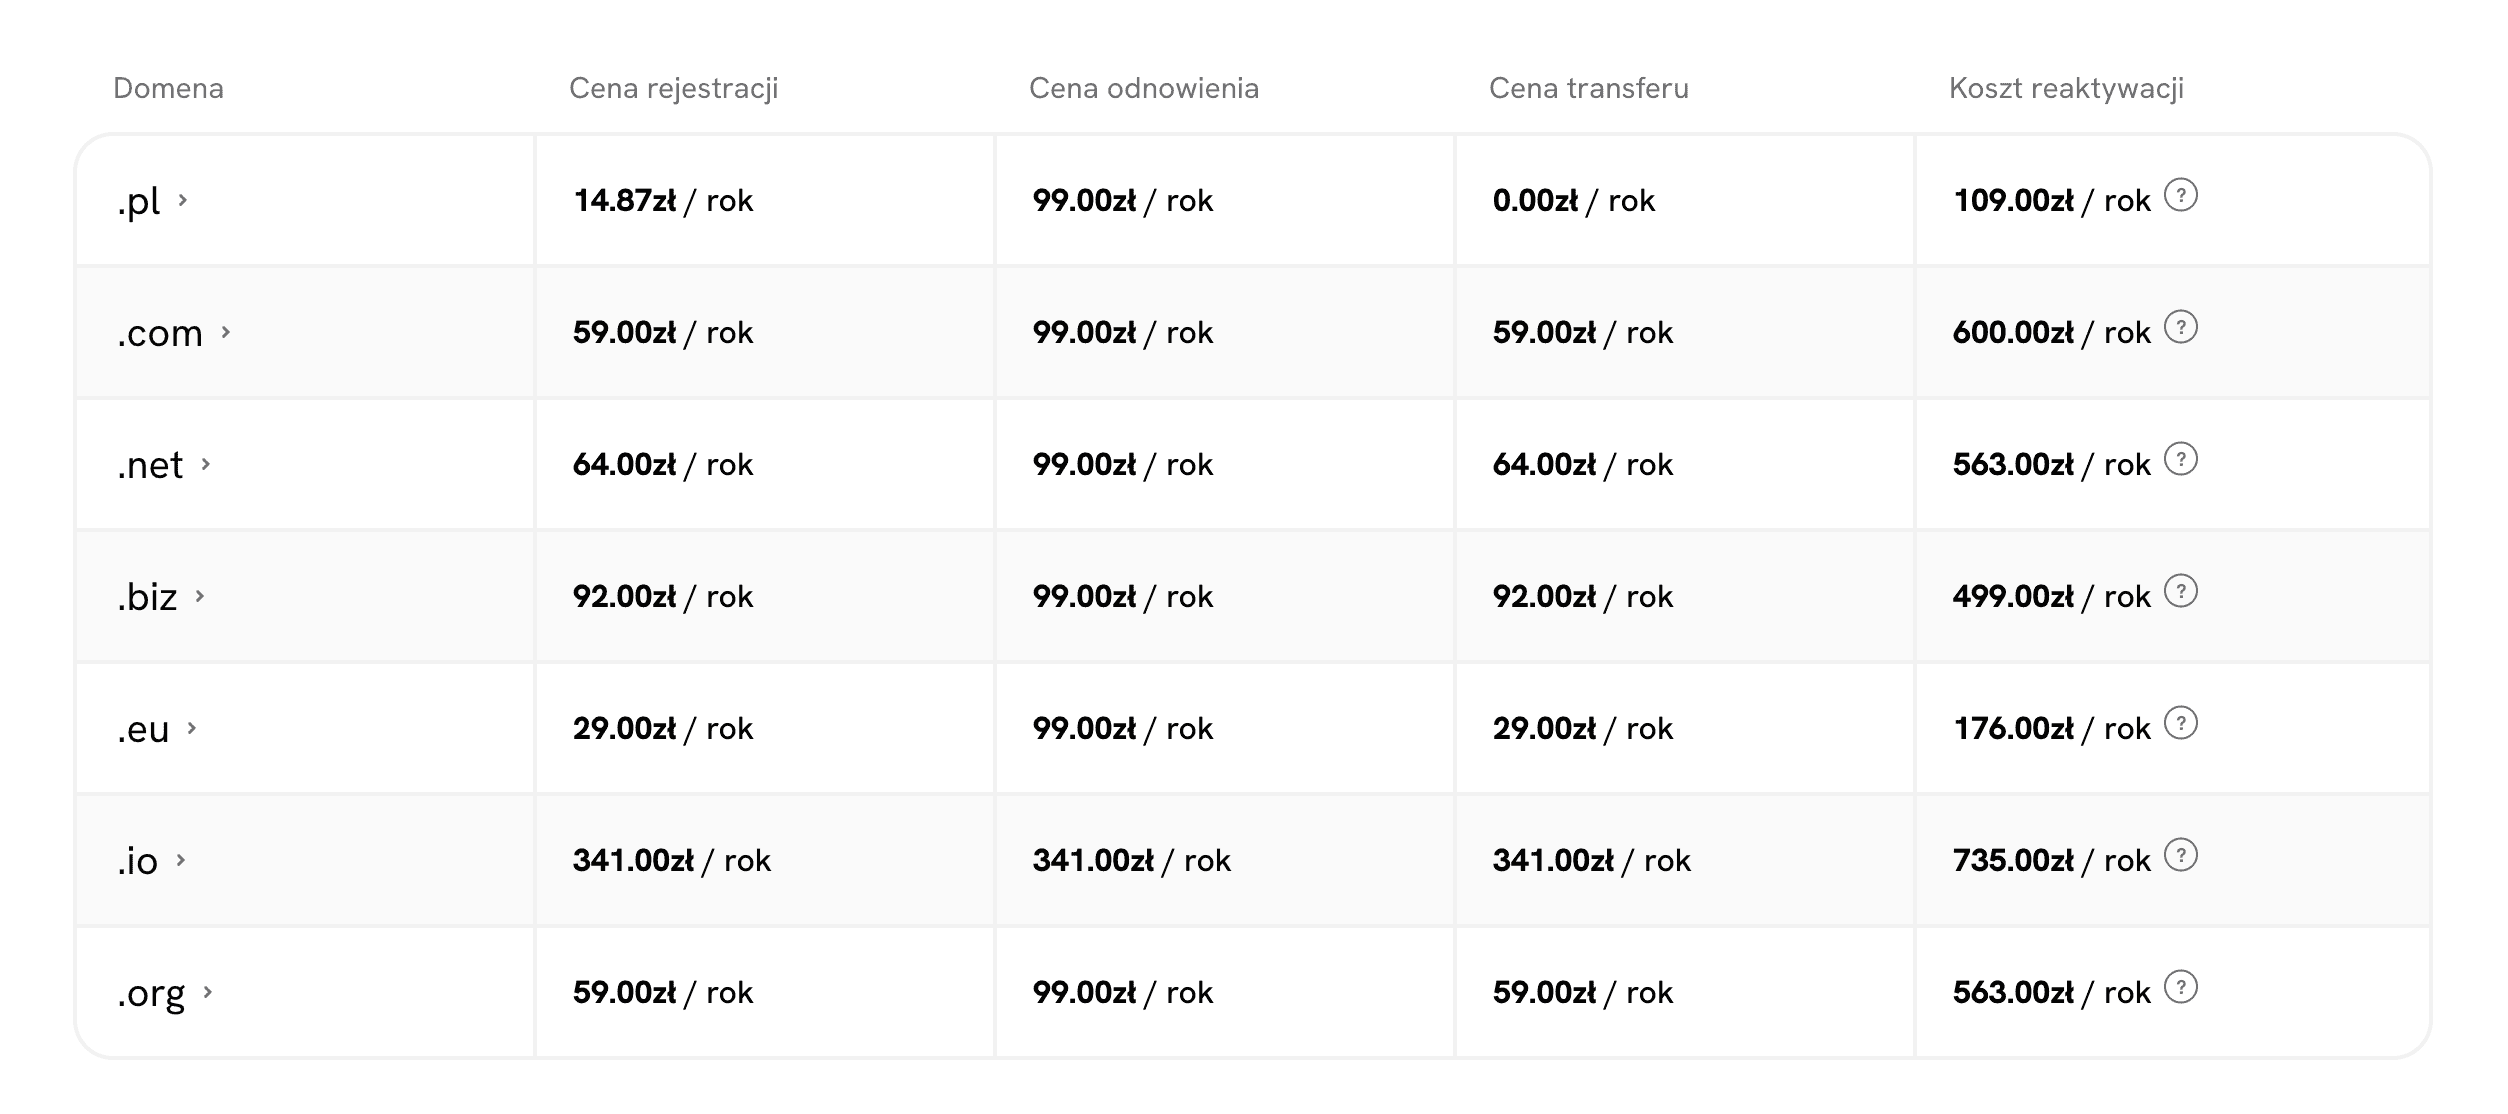Click chevron arrow beside .eu
This screenshot has width=2508, height=1114.
192,728
